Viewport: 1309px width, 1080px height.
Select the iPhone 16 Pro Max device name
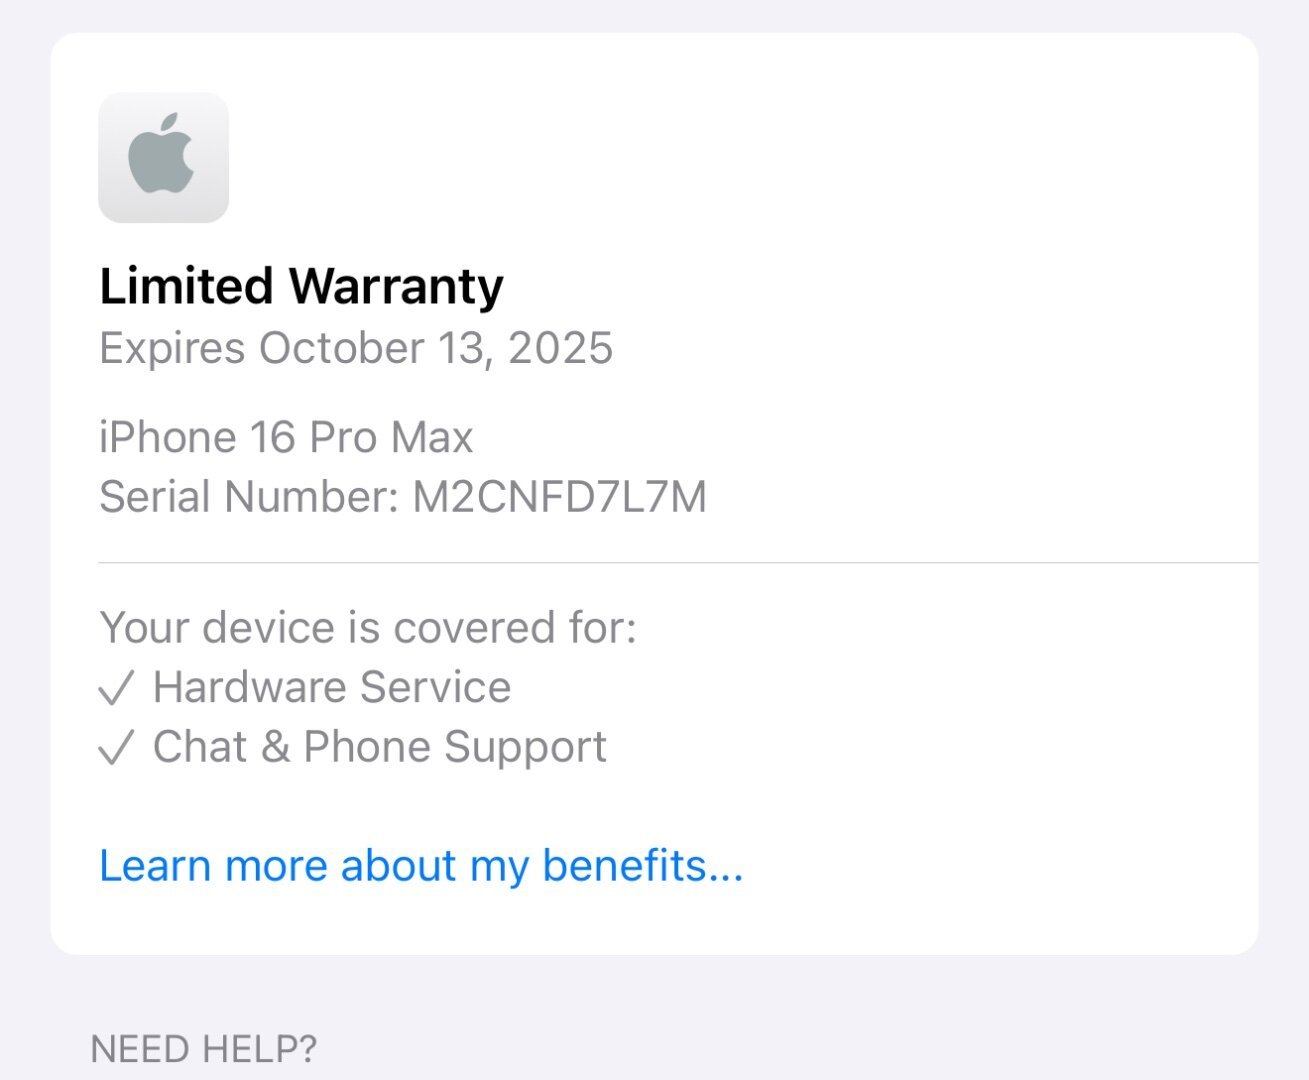[286, 437]
